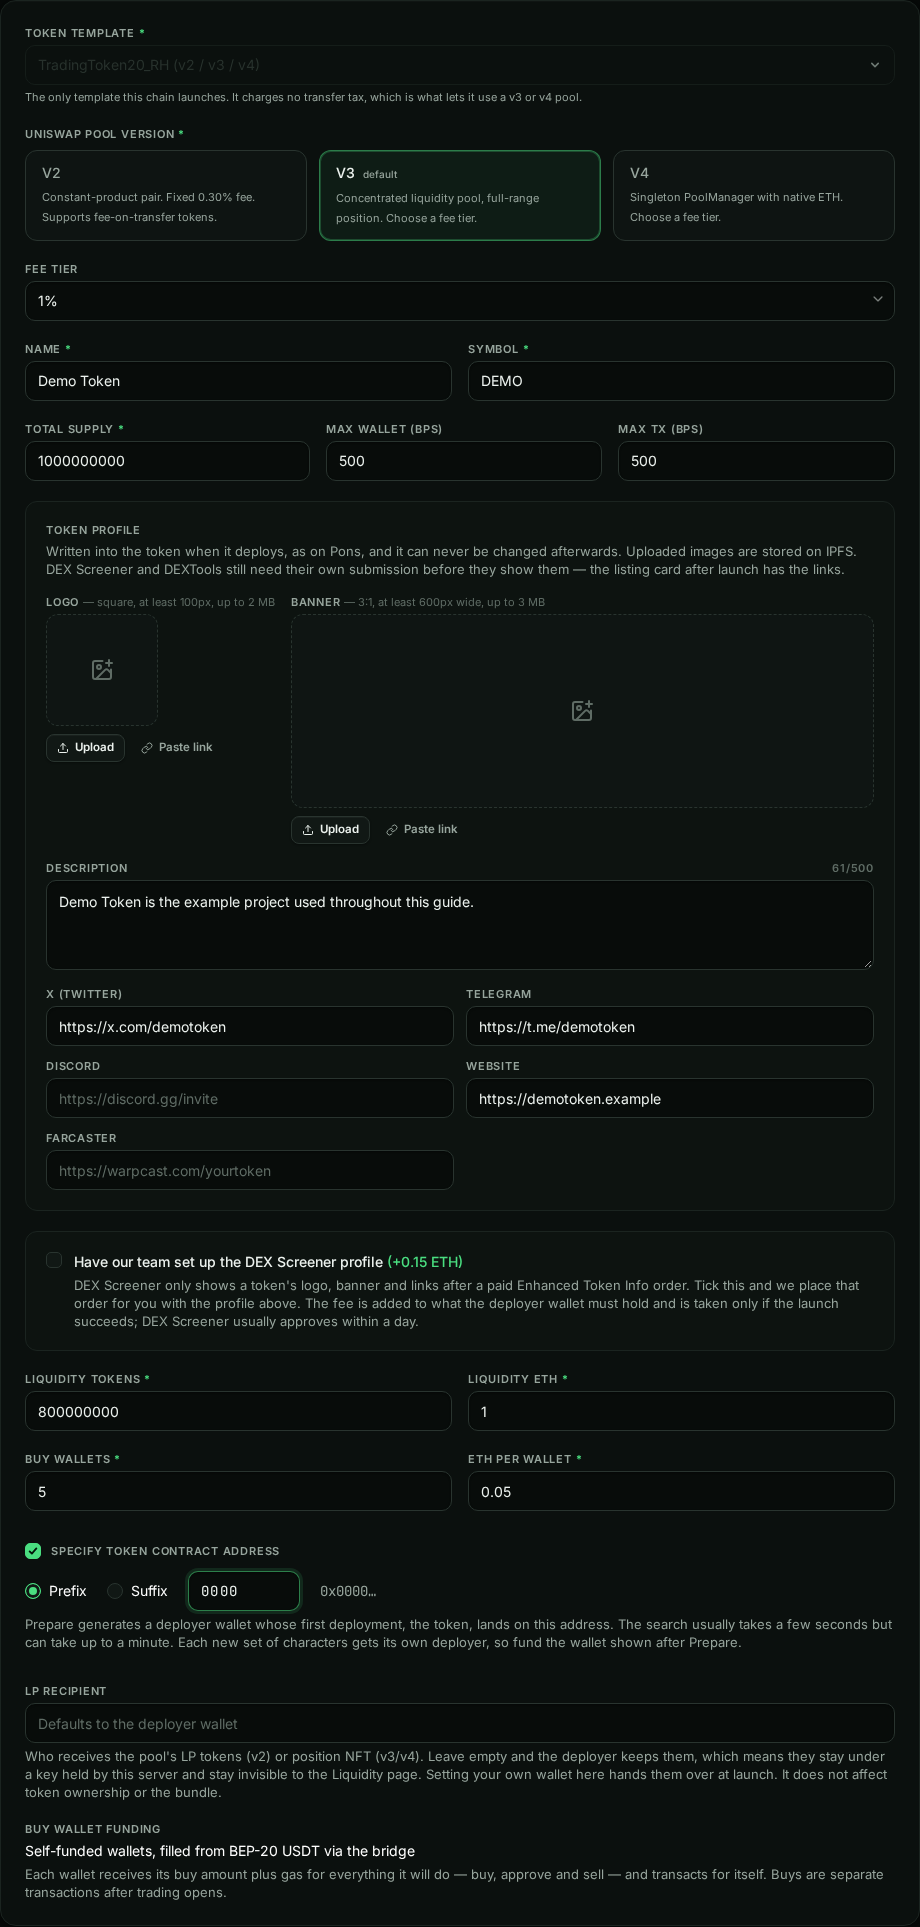The height and width of the screenshot is (1927, 920).
Task: Click the Name input field
Action: (x=238, y=381)
